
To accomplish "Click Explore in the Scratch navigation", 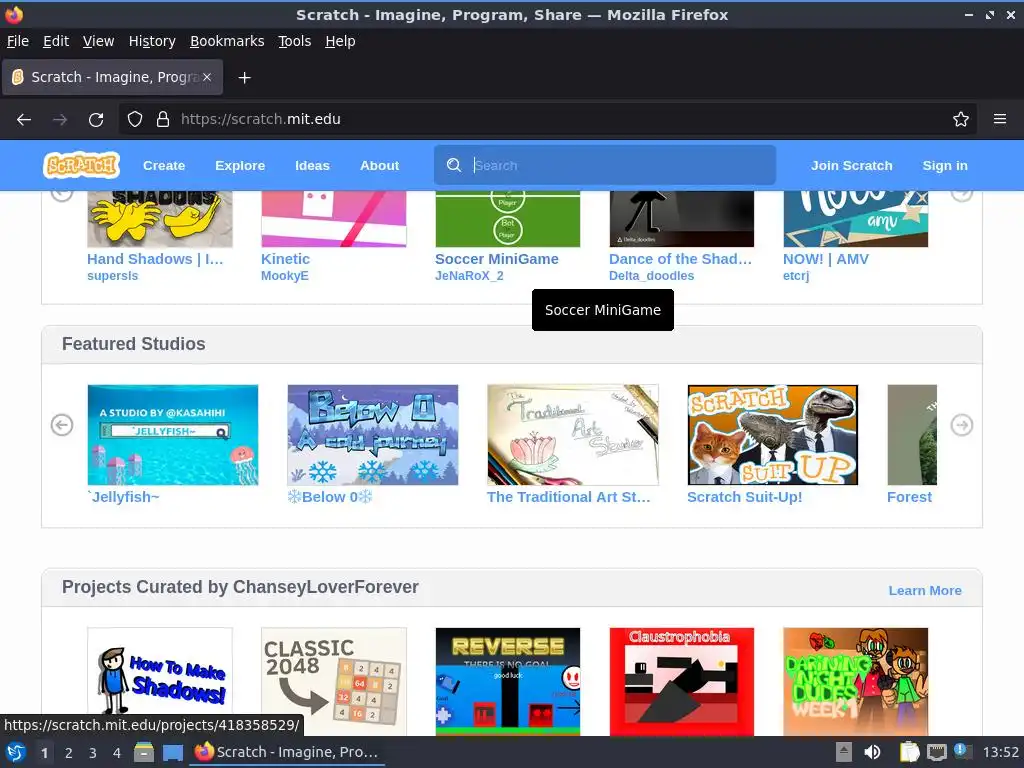I will click(x=240, y=166).
